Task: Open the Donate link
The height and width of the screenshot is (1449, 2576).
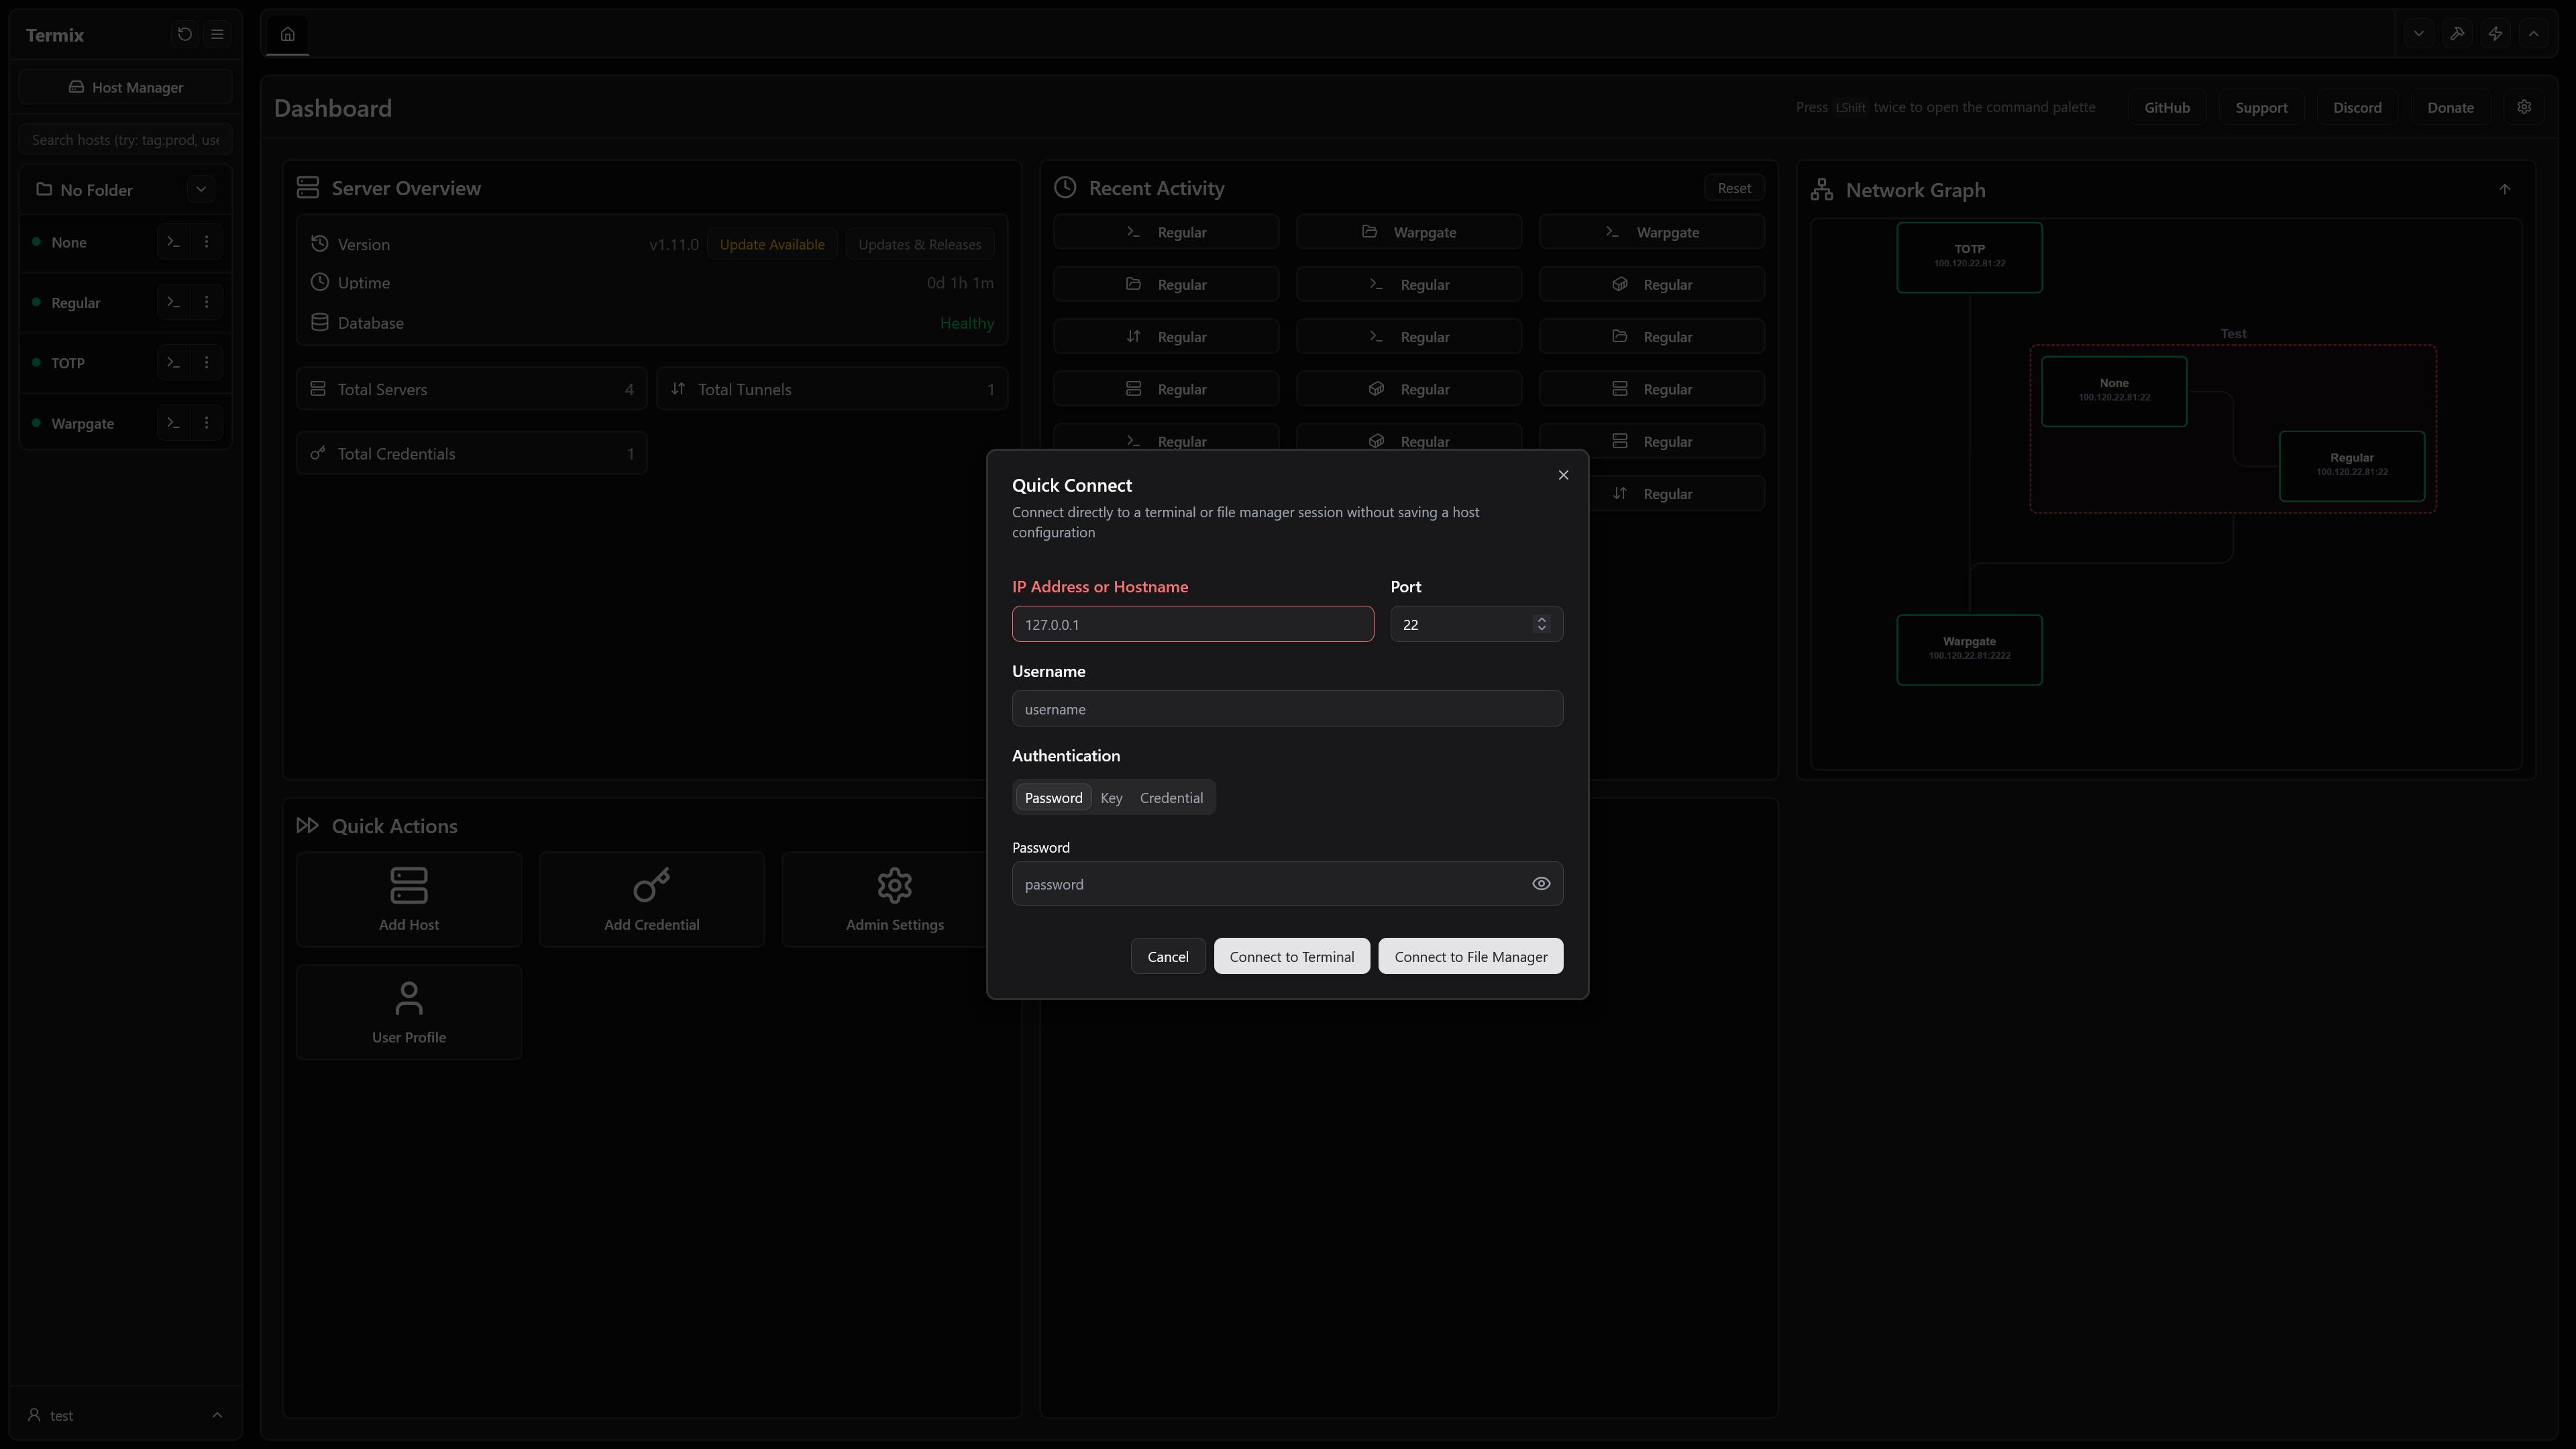Action: pyautogui.click(x=2451, y=107)
